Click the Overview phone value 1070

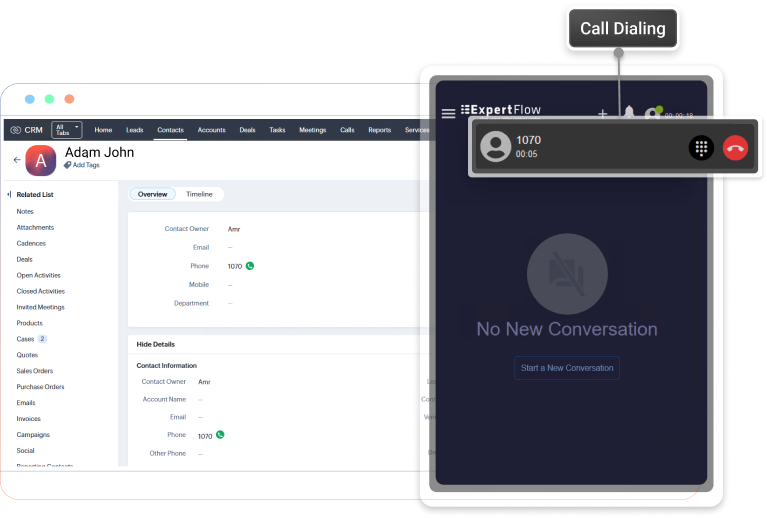[235, 266]
